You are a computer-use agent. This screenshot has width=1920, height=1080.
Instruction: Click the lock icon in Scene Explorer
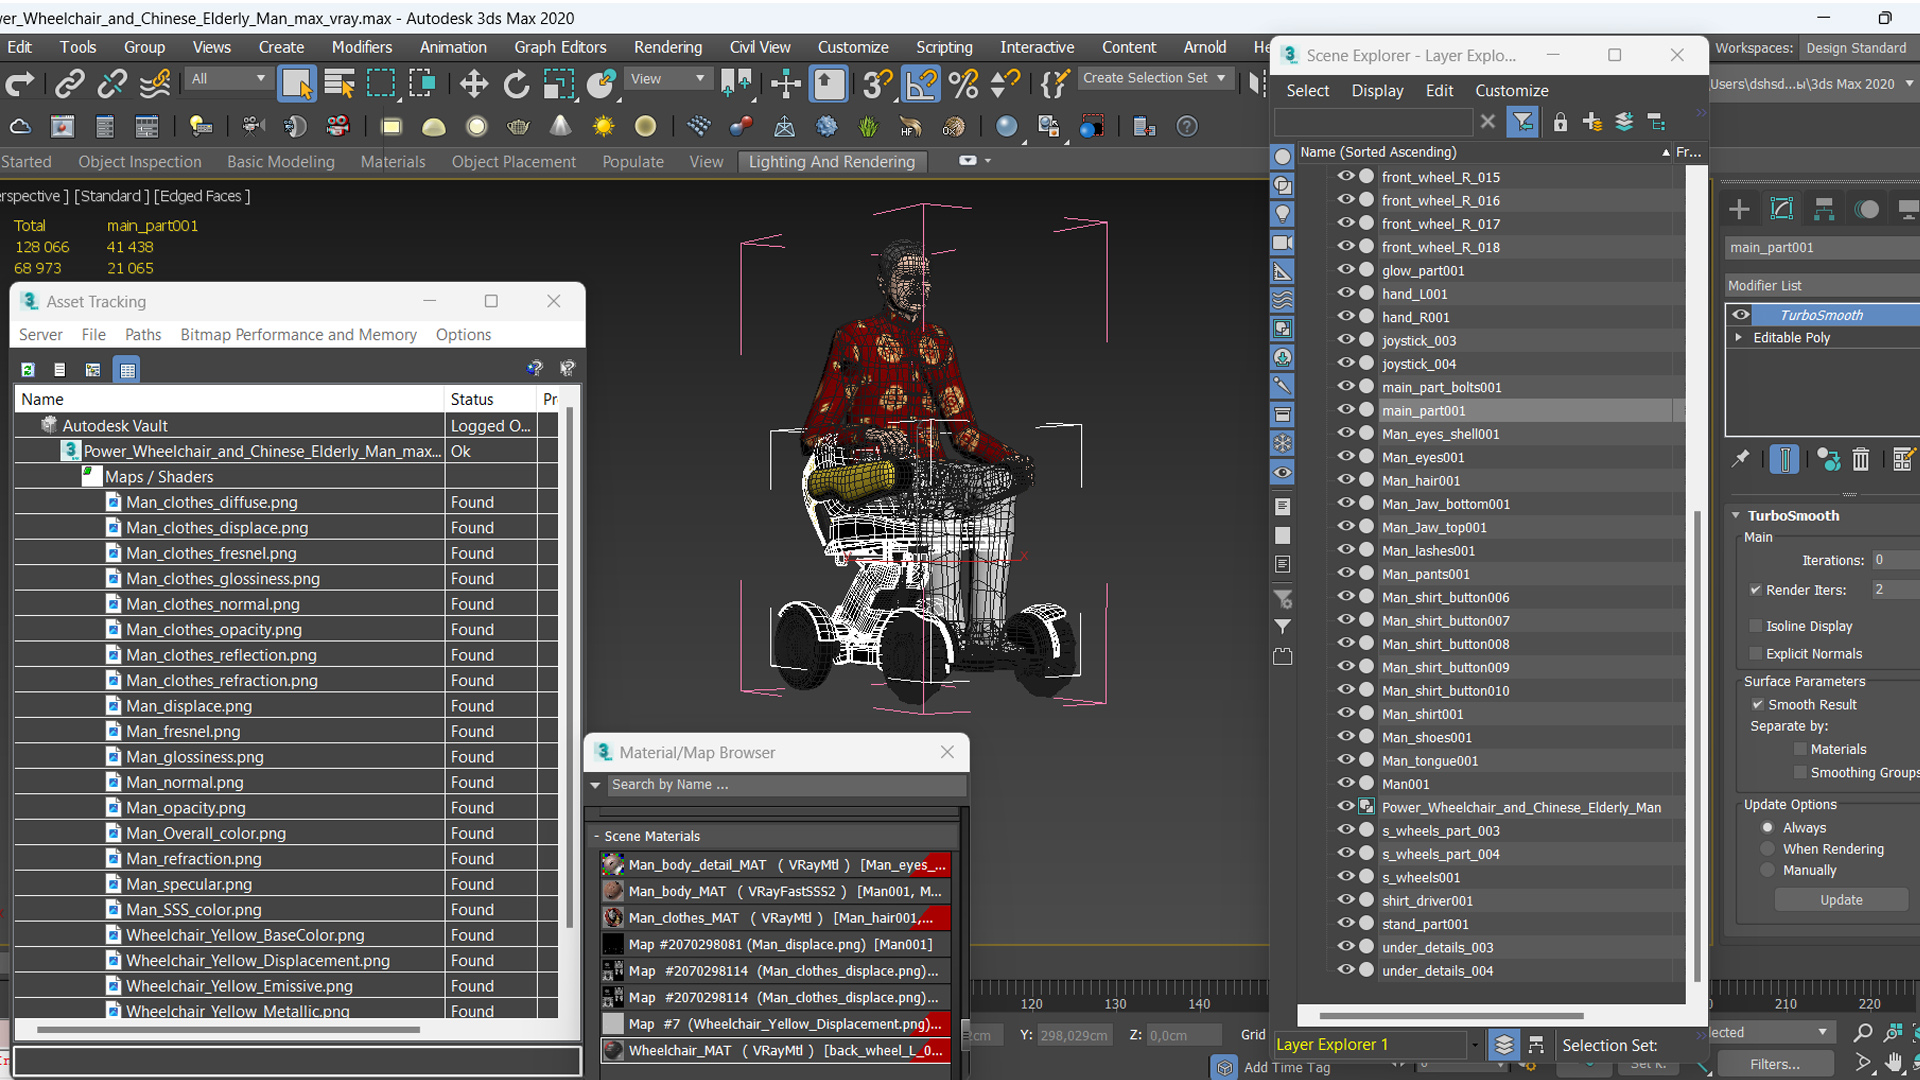coord(1560,122)
